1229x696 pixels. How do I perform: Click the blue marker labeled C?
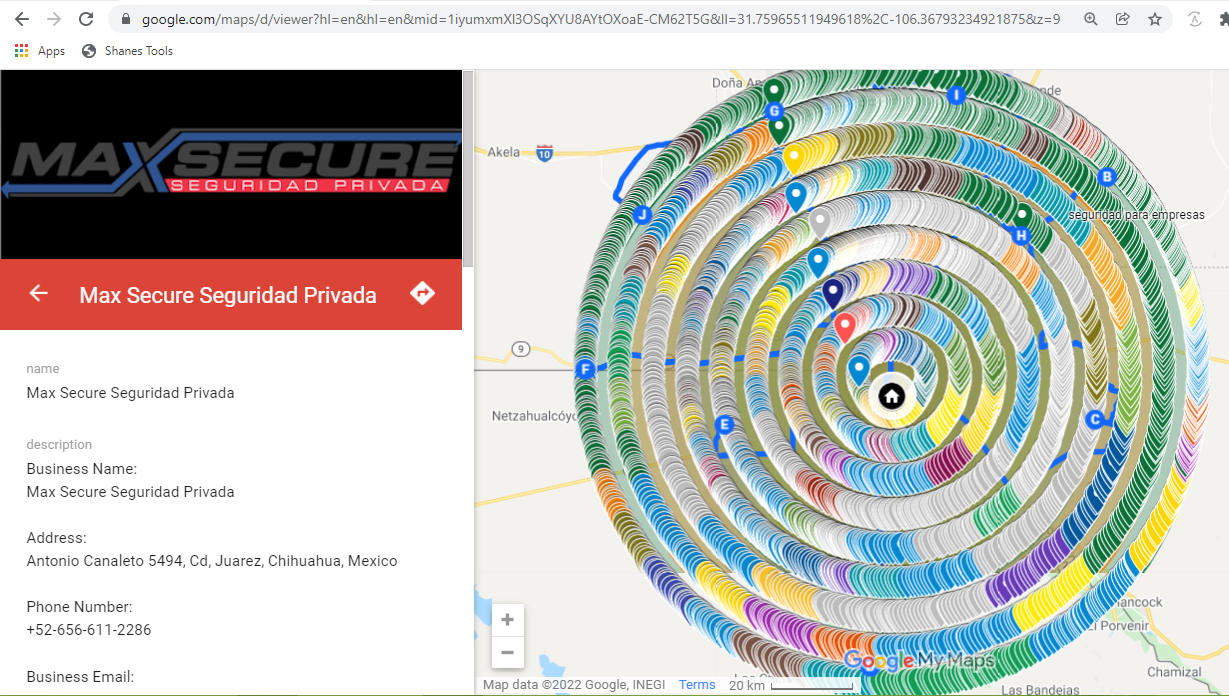point(1095,419)
